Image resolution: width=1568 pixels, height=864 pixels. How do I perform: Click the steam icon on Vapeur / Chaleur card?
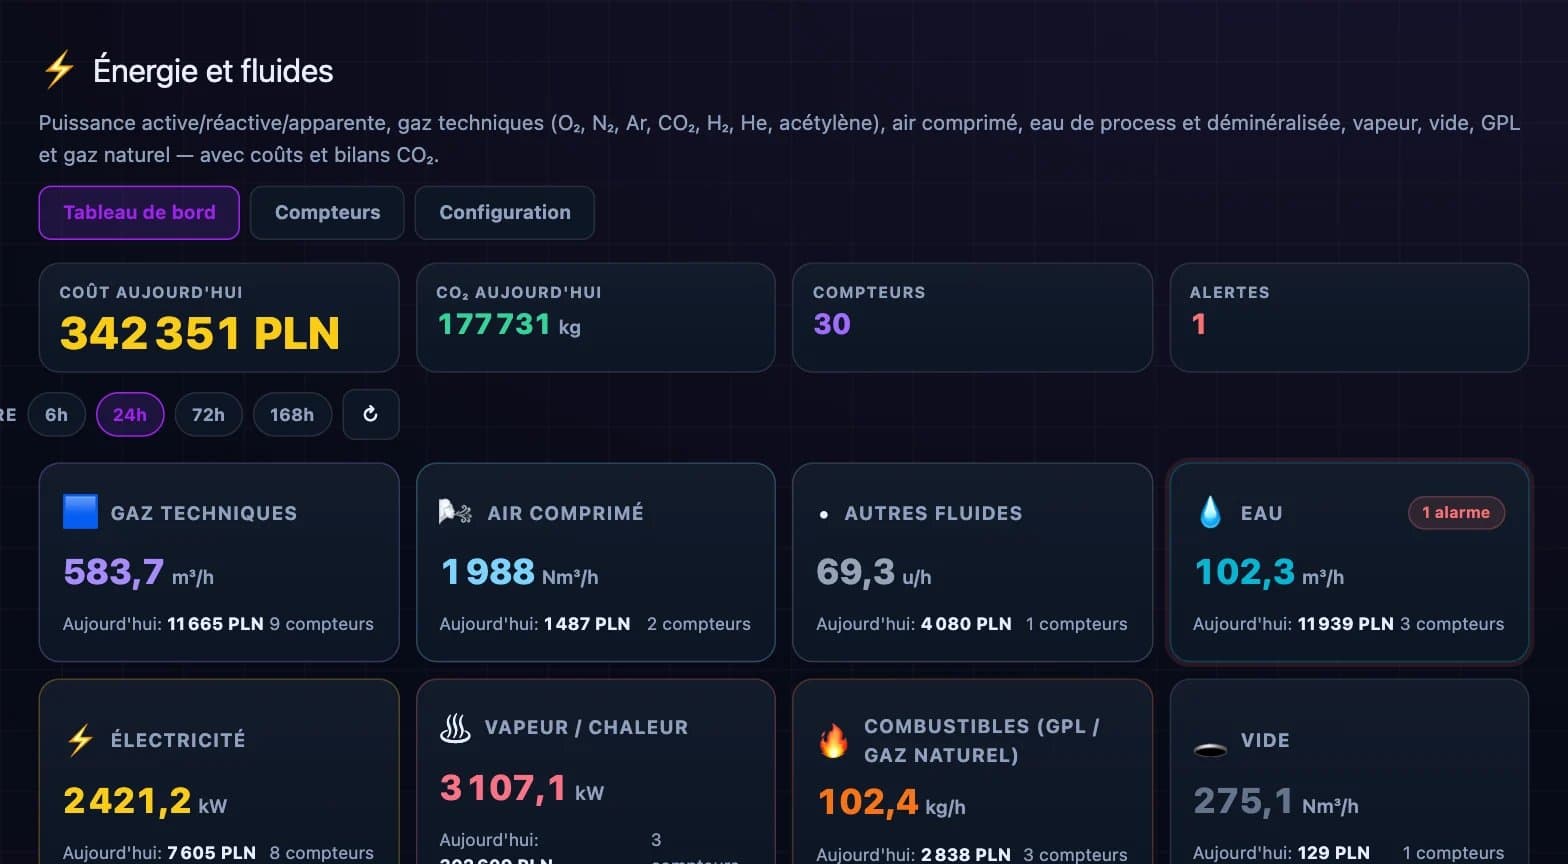coord(455,727)
